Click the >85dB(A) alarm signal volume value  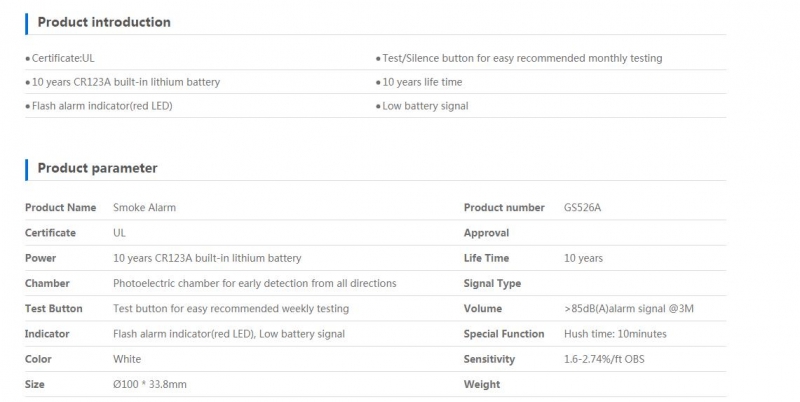[629, 309]
